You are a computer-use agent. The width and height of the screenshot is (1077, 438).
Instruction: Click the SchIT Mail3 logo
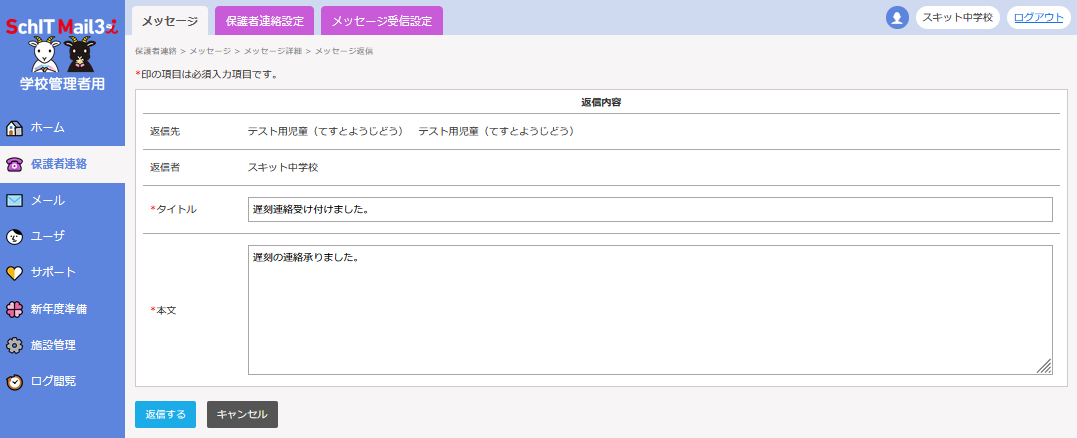62,25
